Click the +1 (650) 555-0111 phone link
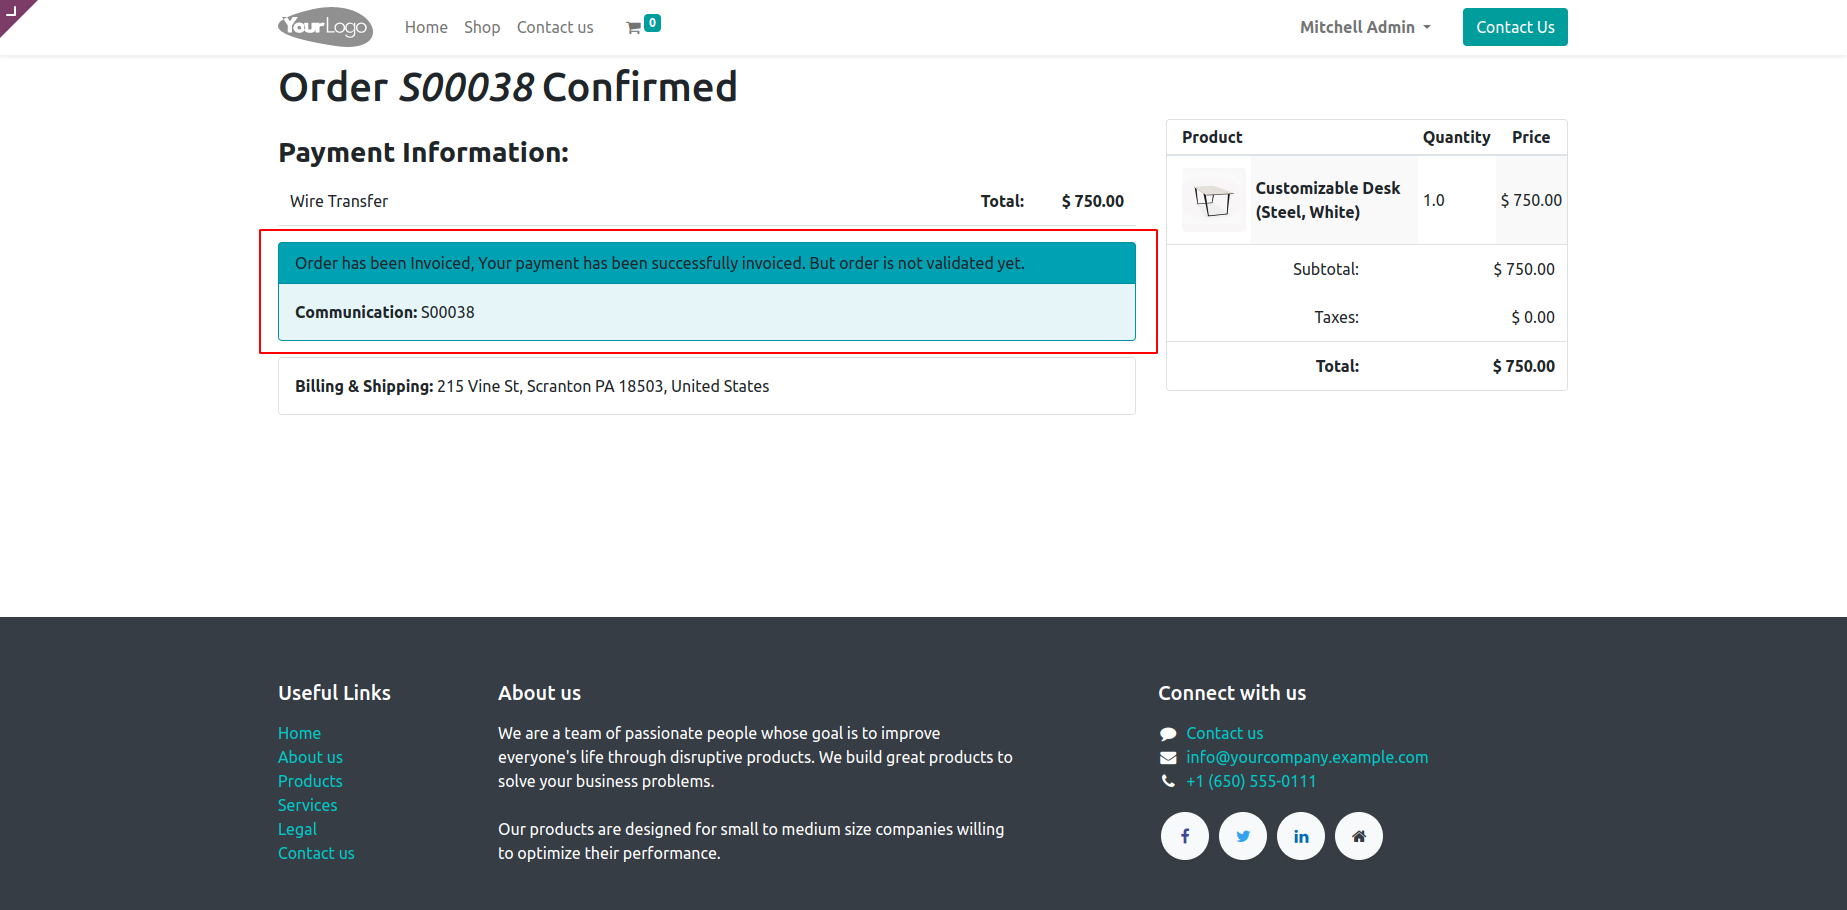Image resolution: width=1847 pixels, height=910 pixels. point(1251,781)
